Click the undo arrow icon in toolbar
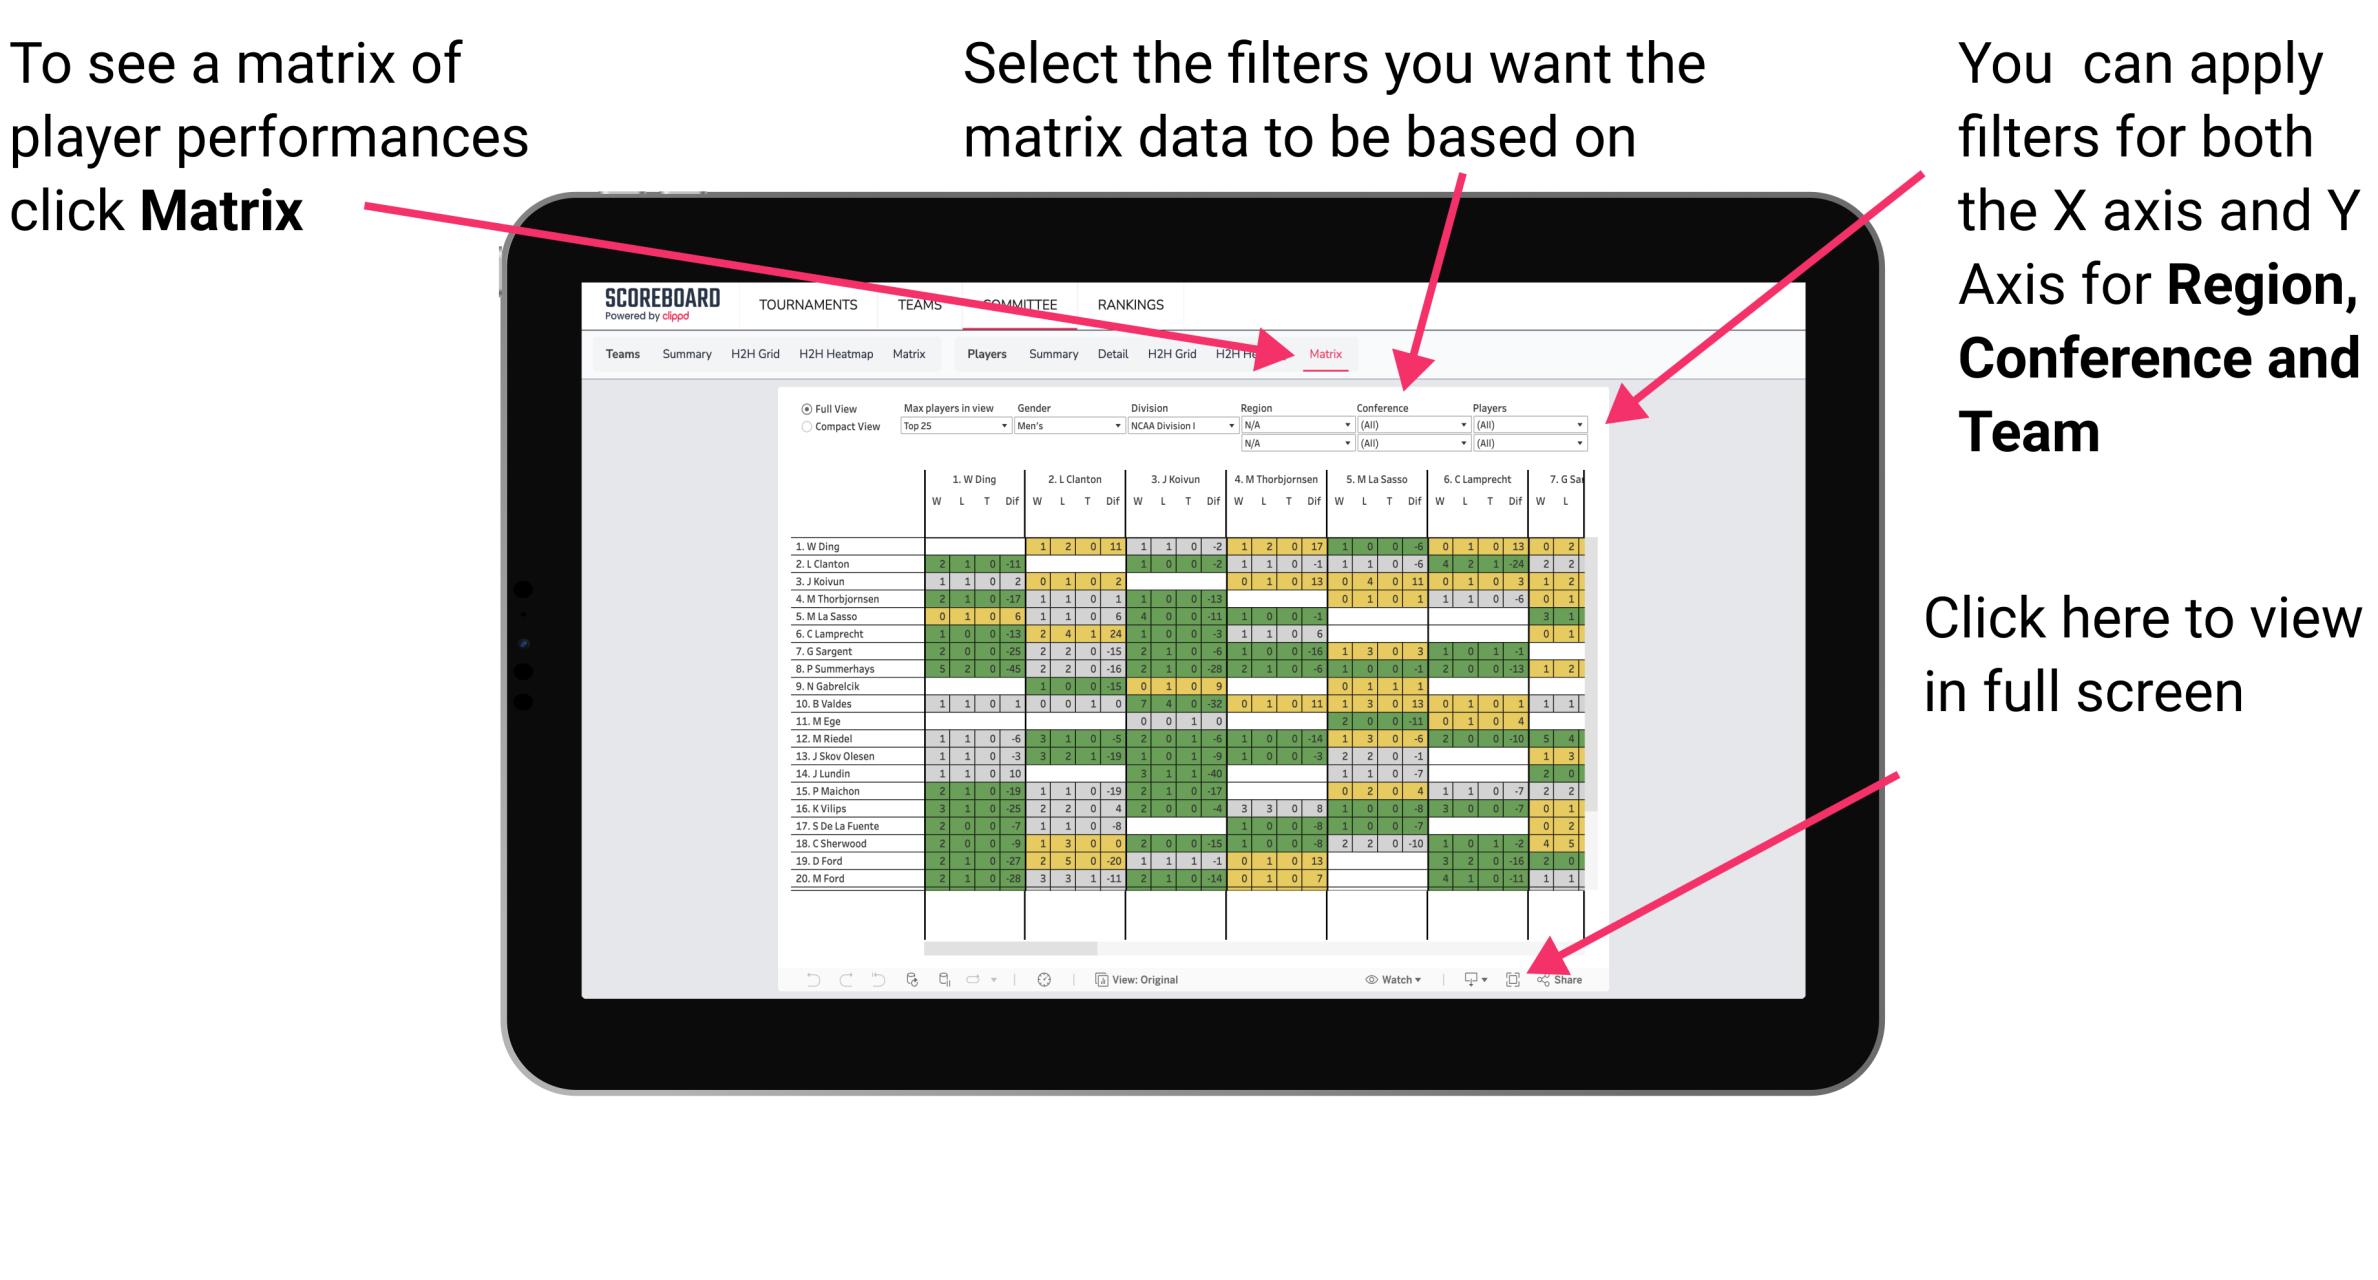Image resolution: width=2378 pixels, height=1280 pixels. tap(802, 979)
